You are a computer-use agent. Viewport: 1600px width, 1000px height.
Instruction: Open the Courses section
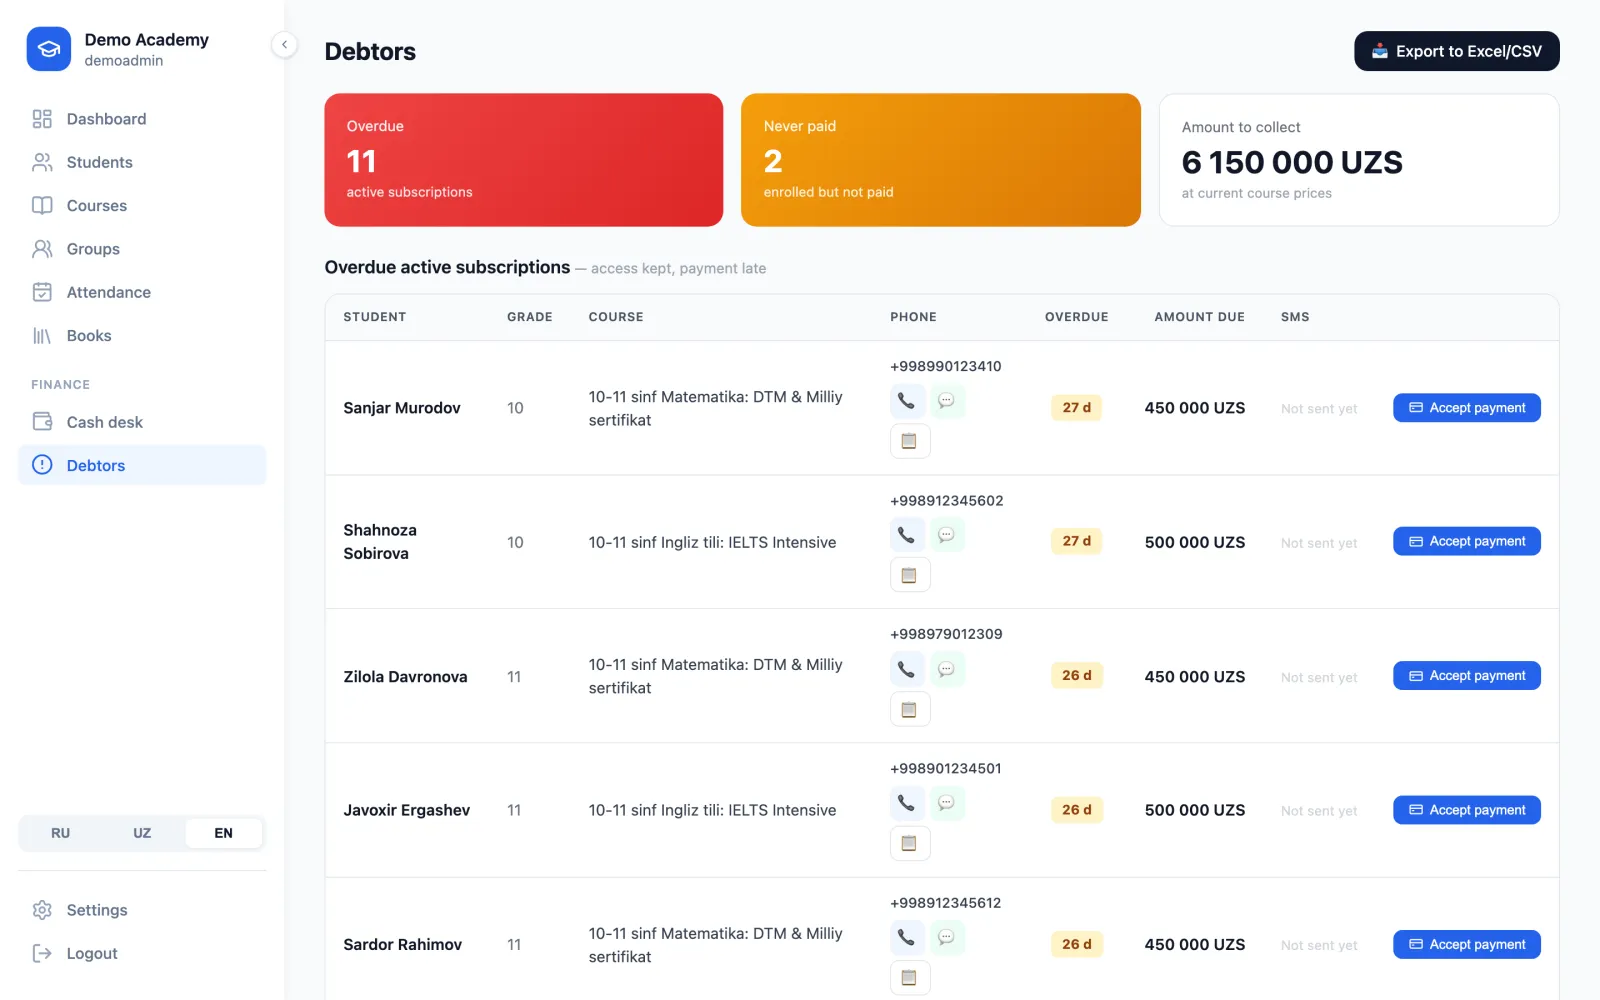[x=142, y=205]
